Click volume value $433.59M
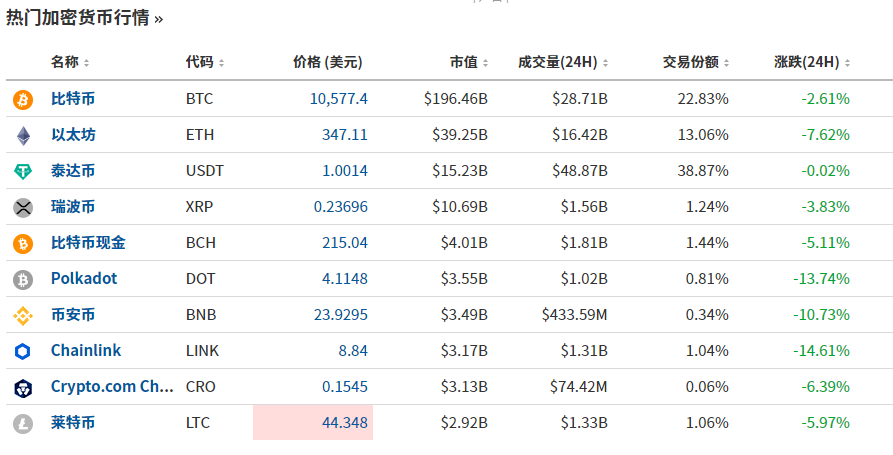Viewport: 893px width, 455px height. [x=575, y=314]
